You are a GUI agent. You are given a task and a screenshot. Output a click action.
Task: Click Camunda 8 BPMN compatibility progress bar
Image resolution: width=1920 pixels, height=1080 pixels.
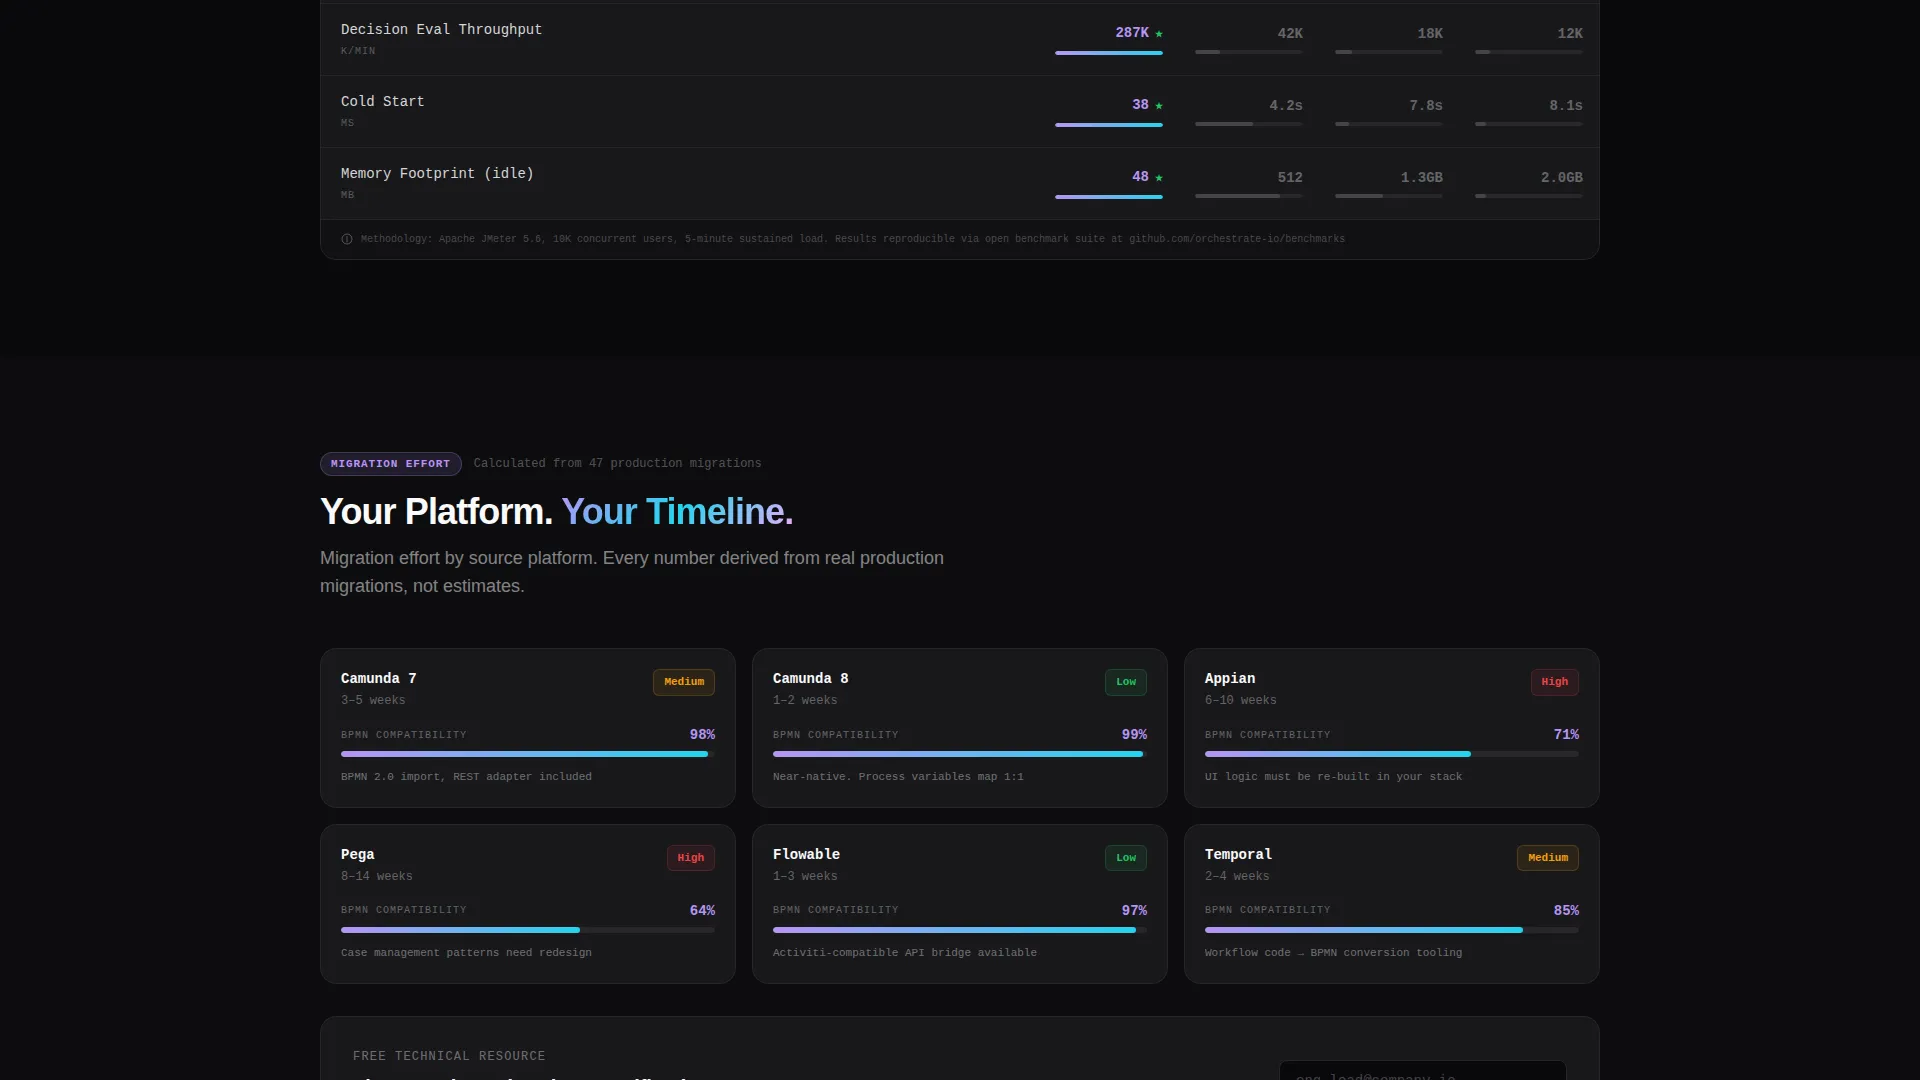960,754
